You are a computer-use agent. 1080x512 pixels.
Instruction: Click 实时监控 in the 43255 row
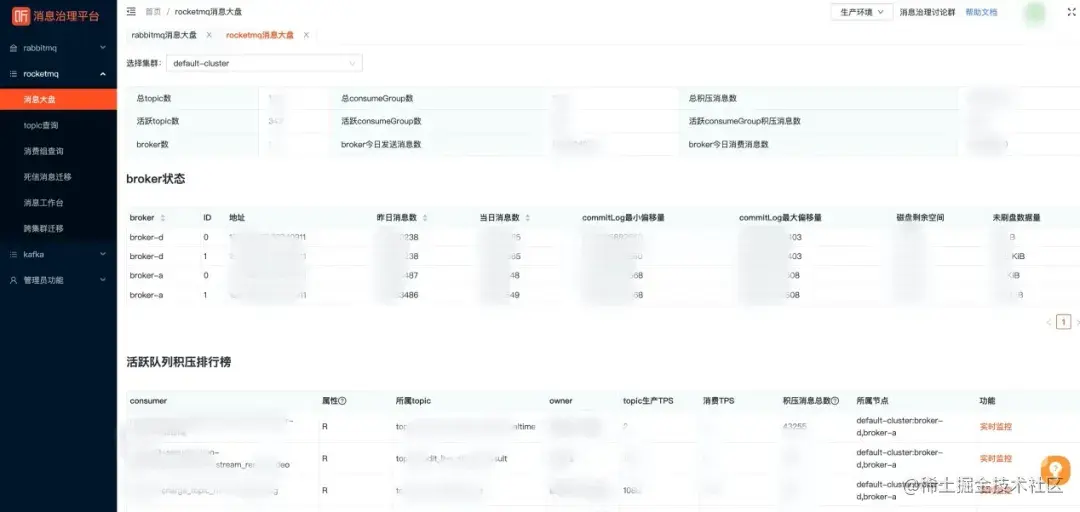coord(996,427)
